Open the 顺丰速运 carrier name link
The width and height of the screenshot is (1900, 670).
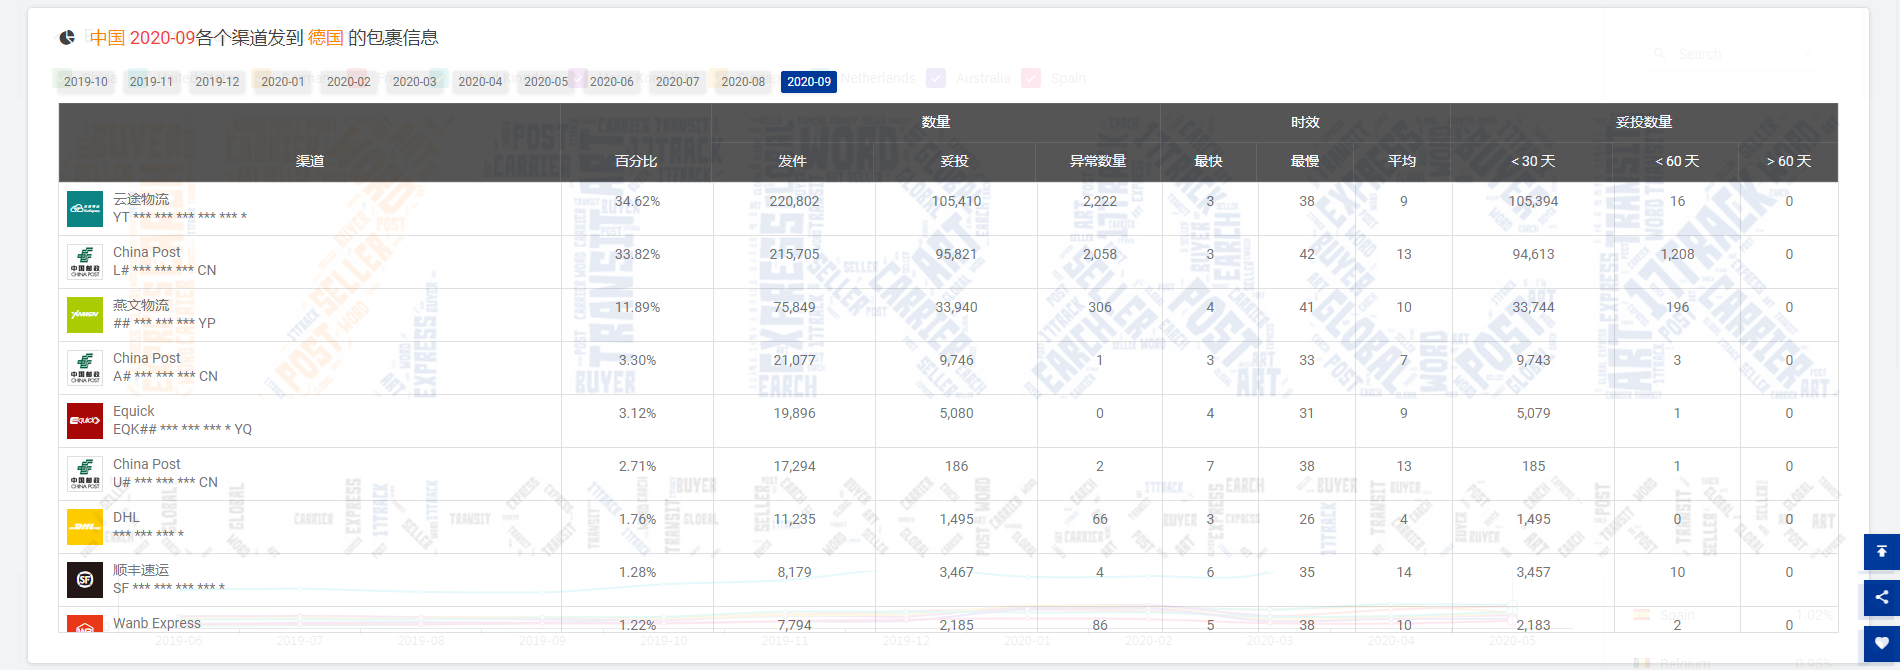tap(141, 570)
